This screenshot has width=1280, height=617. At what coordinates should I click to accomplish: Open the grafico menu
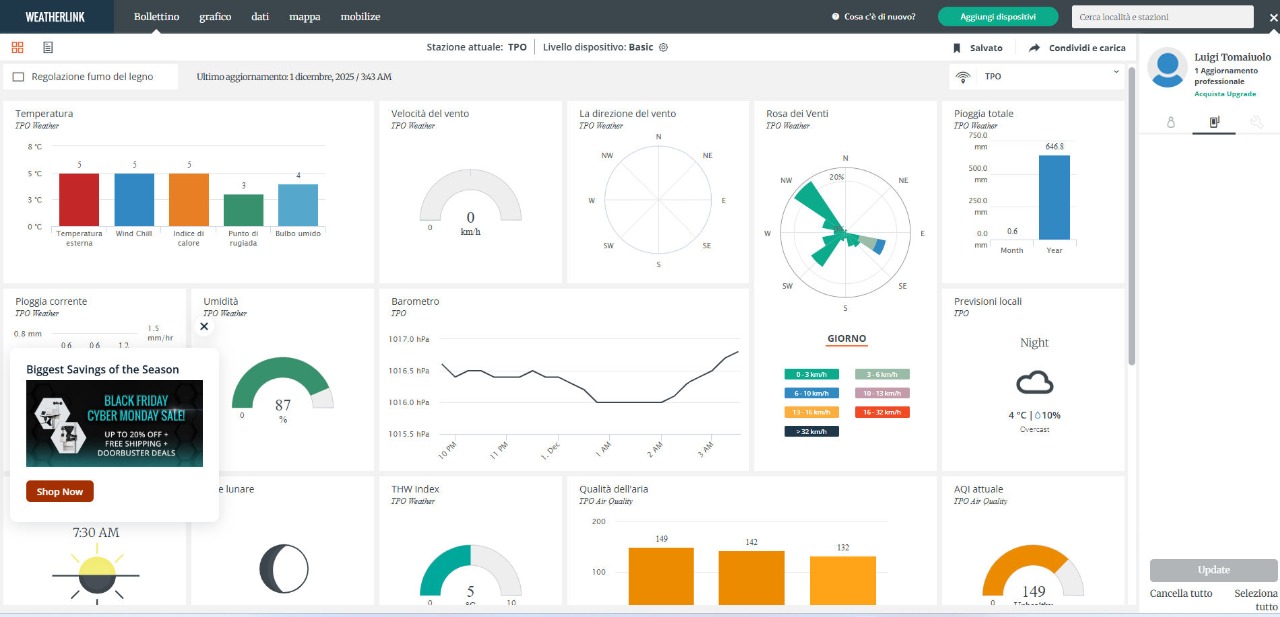[215, 17]
